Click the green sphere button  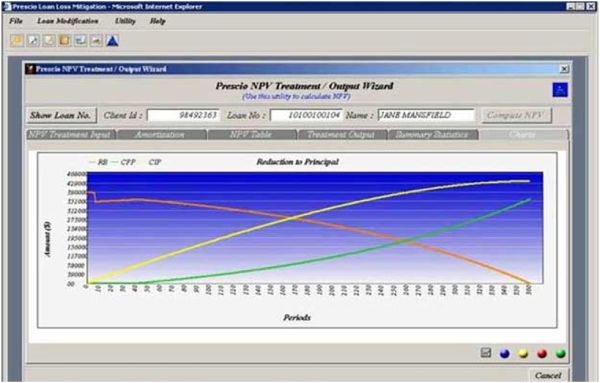click(561, 354)
